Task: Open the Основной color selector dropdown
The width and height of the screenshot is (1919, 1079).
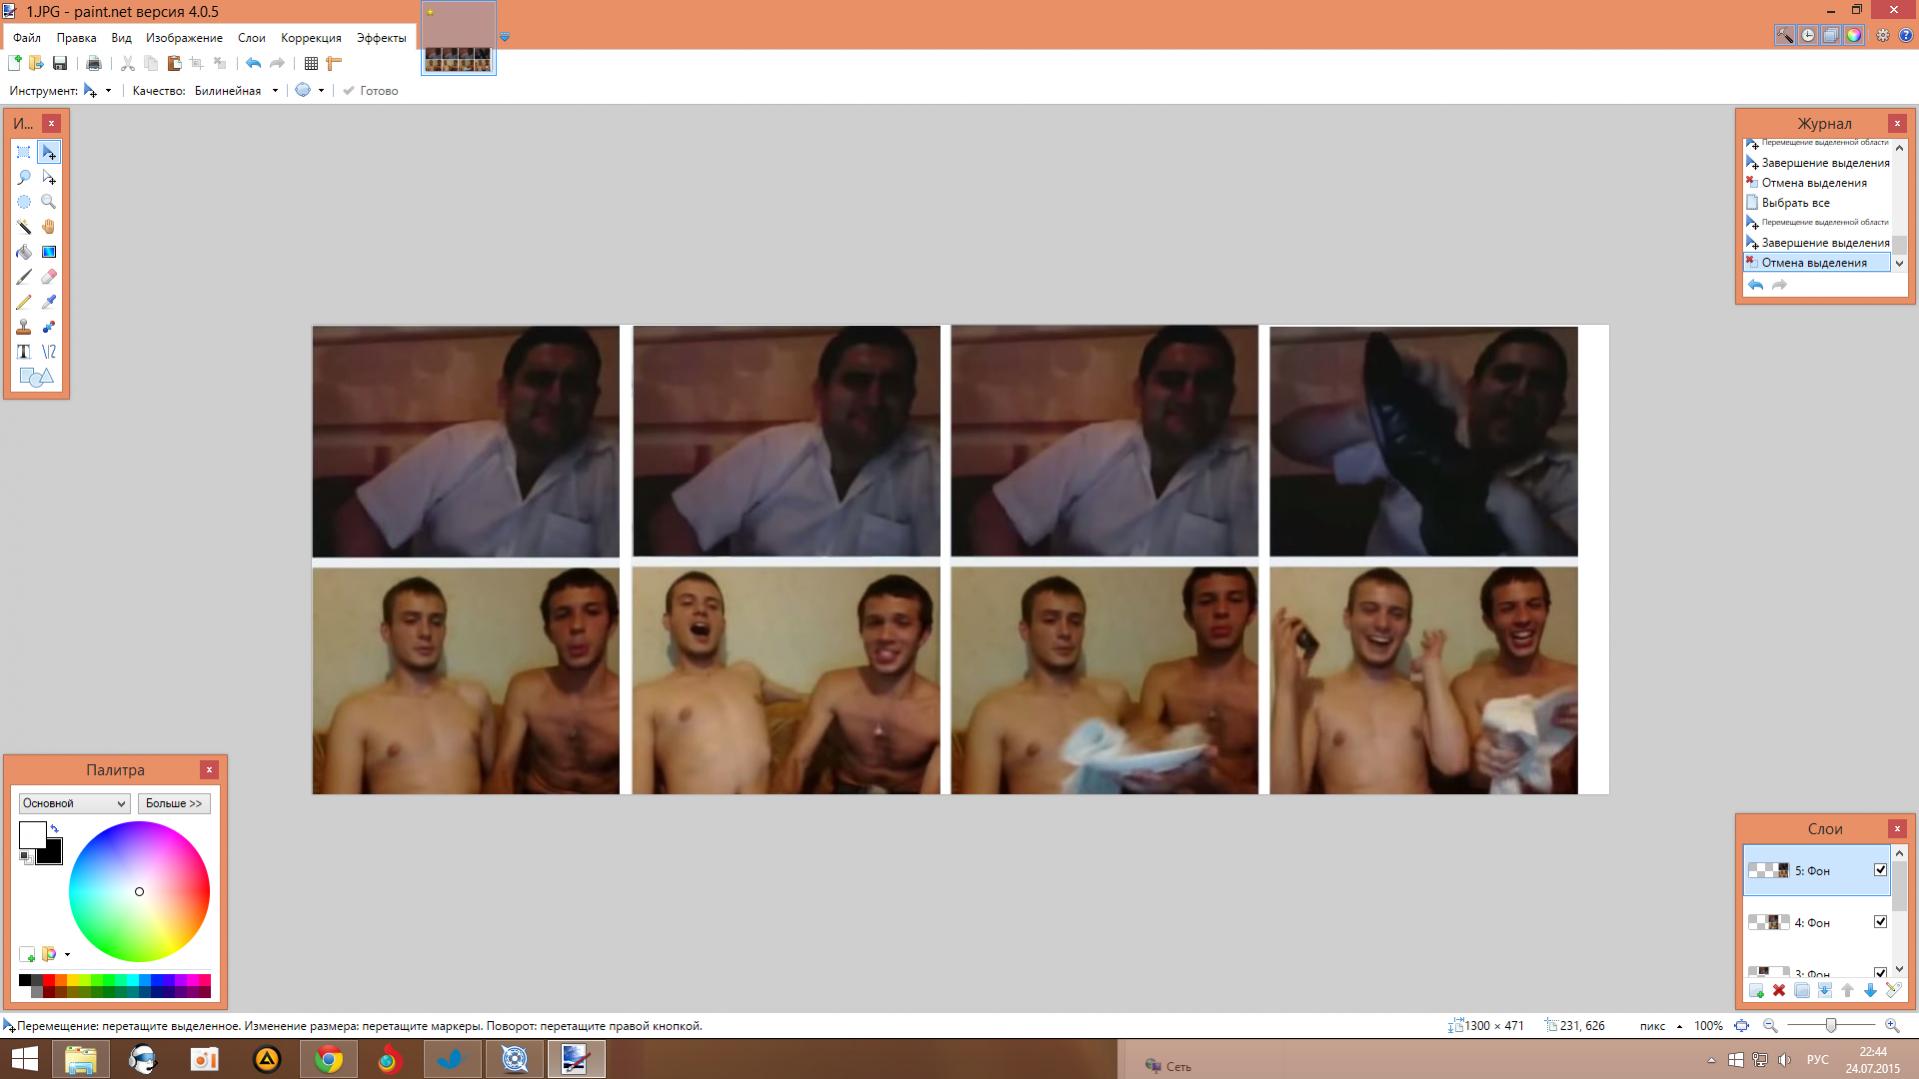Action: 74,803
